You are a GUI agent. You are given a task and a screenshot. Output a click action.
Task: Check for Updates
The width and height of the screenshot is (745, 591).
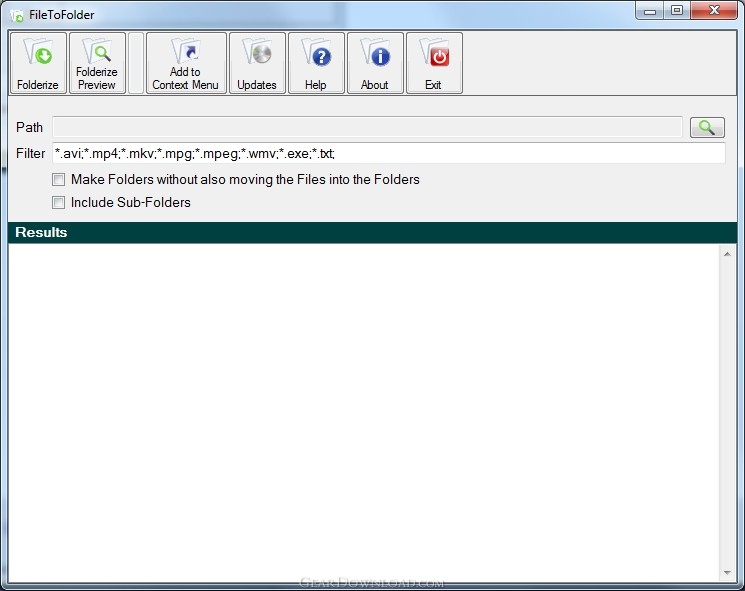258,63
